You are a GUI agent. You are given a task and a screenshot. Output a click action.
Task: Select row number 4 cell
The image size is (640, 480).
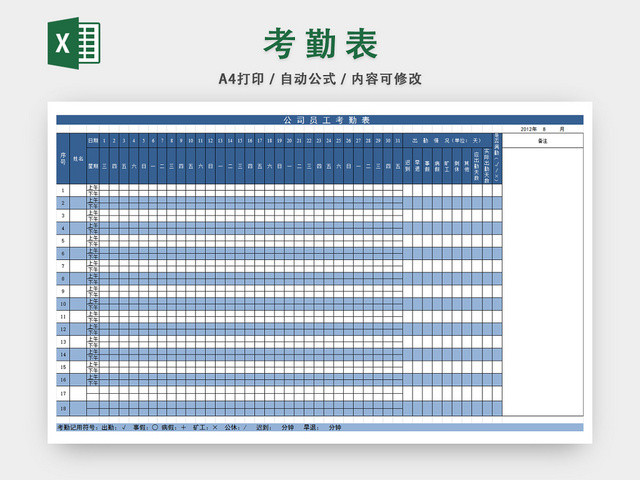coord(63,228)
